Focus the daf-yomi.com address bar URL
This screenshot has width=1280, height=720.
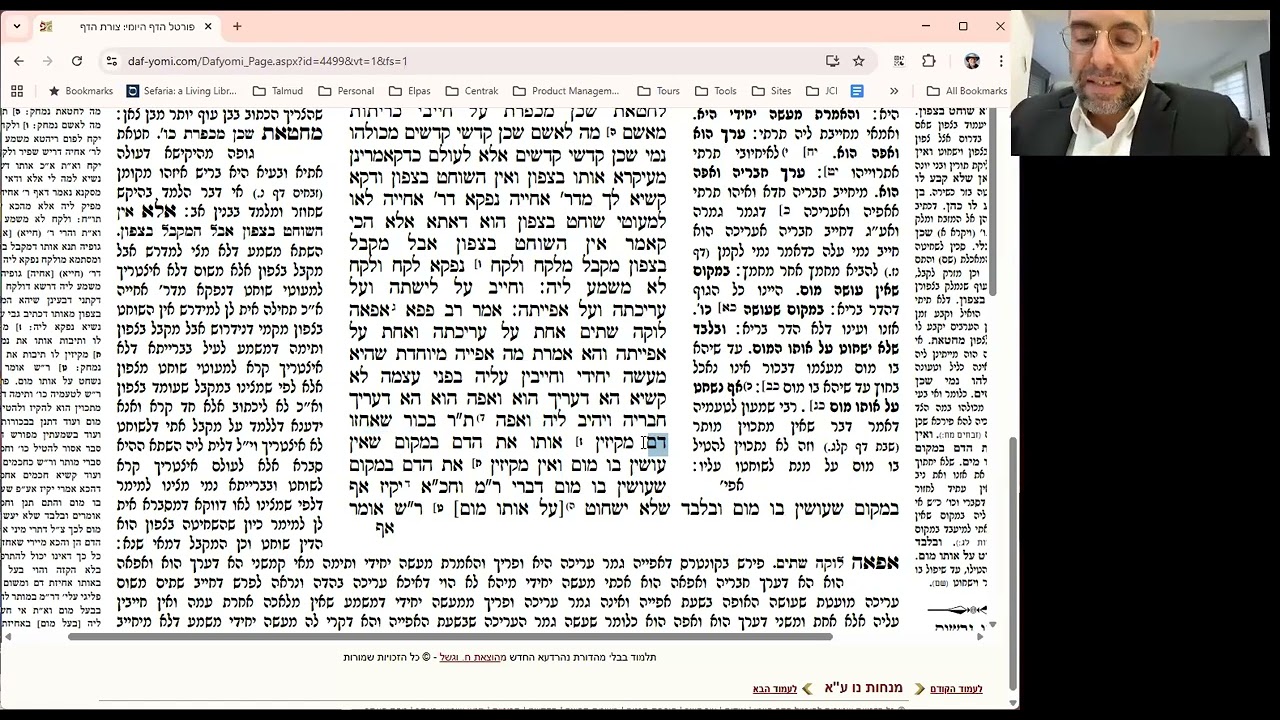(x=267, y=61)
